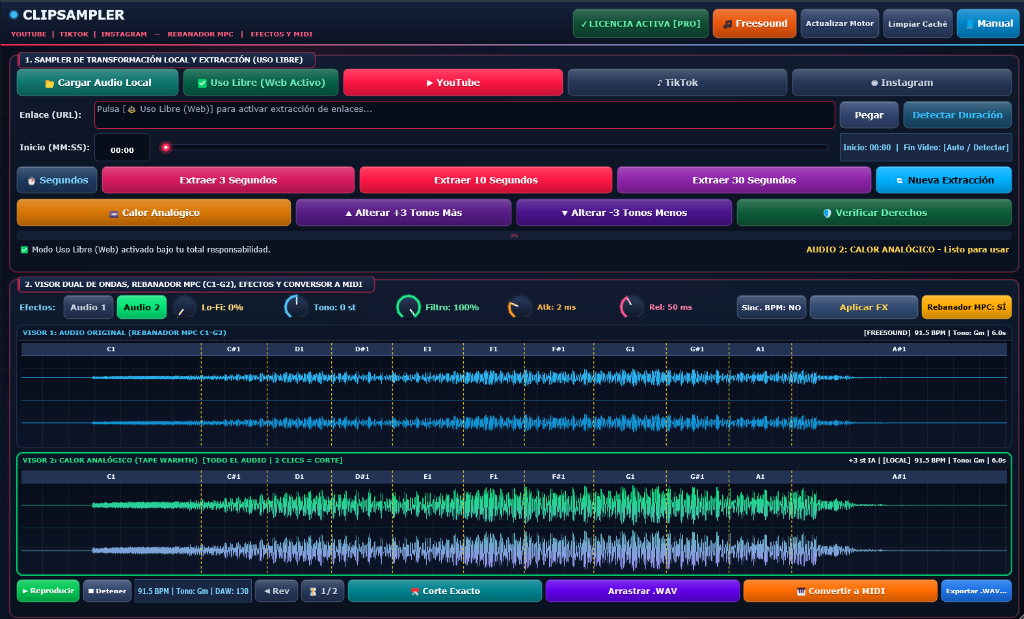Image resolution: width=1024 pixels, height=619 pixels.
Task: Click Limpiar Caché in the header
Action: click(x=917, y=24)
